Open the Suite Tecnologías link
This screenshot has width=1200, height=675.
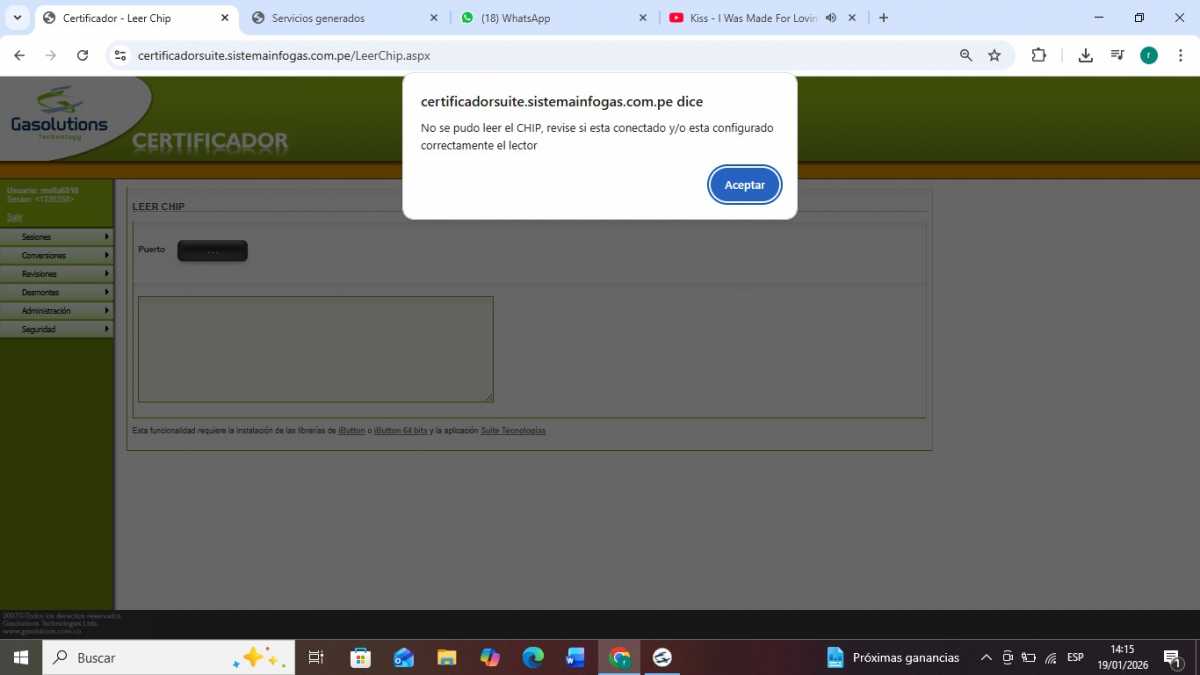coord(513,431)
